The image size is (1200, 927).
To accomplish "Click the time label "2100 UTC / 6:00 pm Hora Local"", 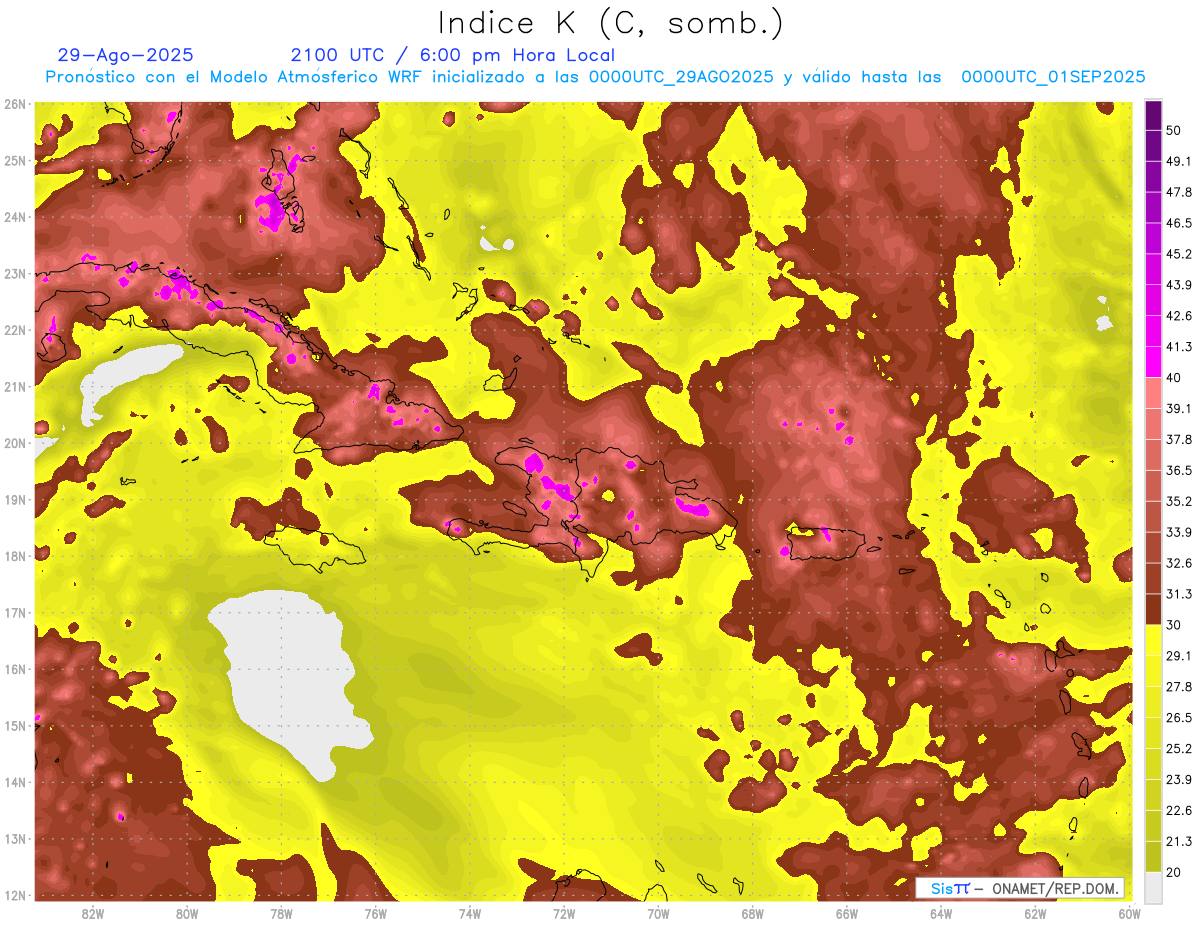I will [452, 55].
